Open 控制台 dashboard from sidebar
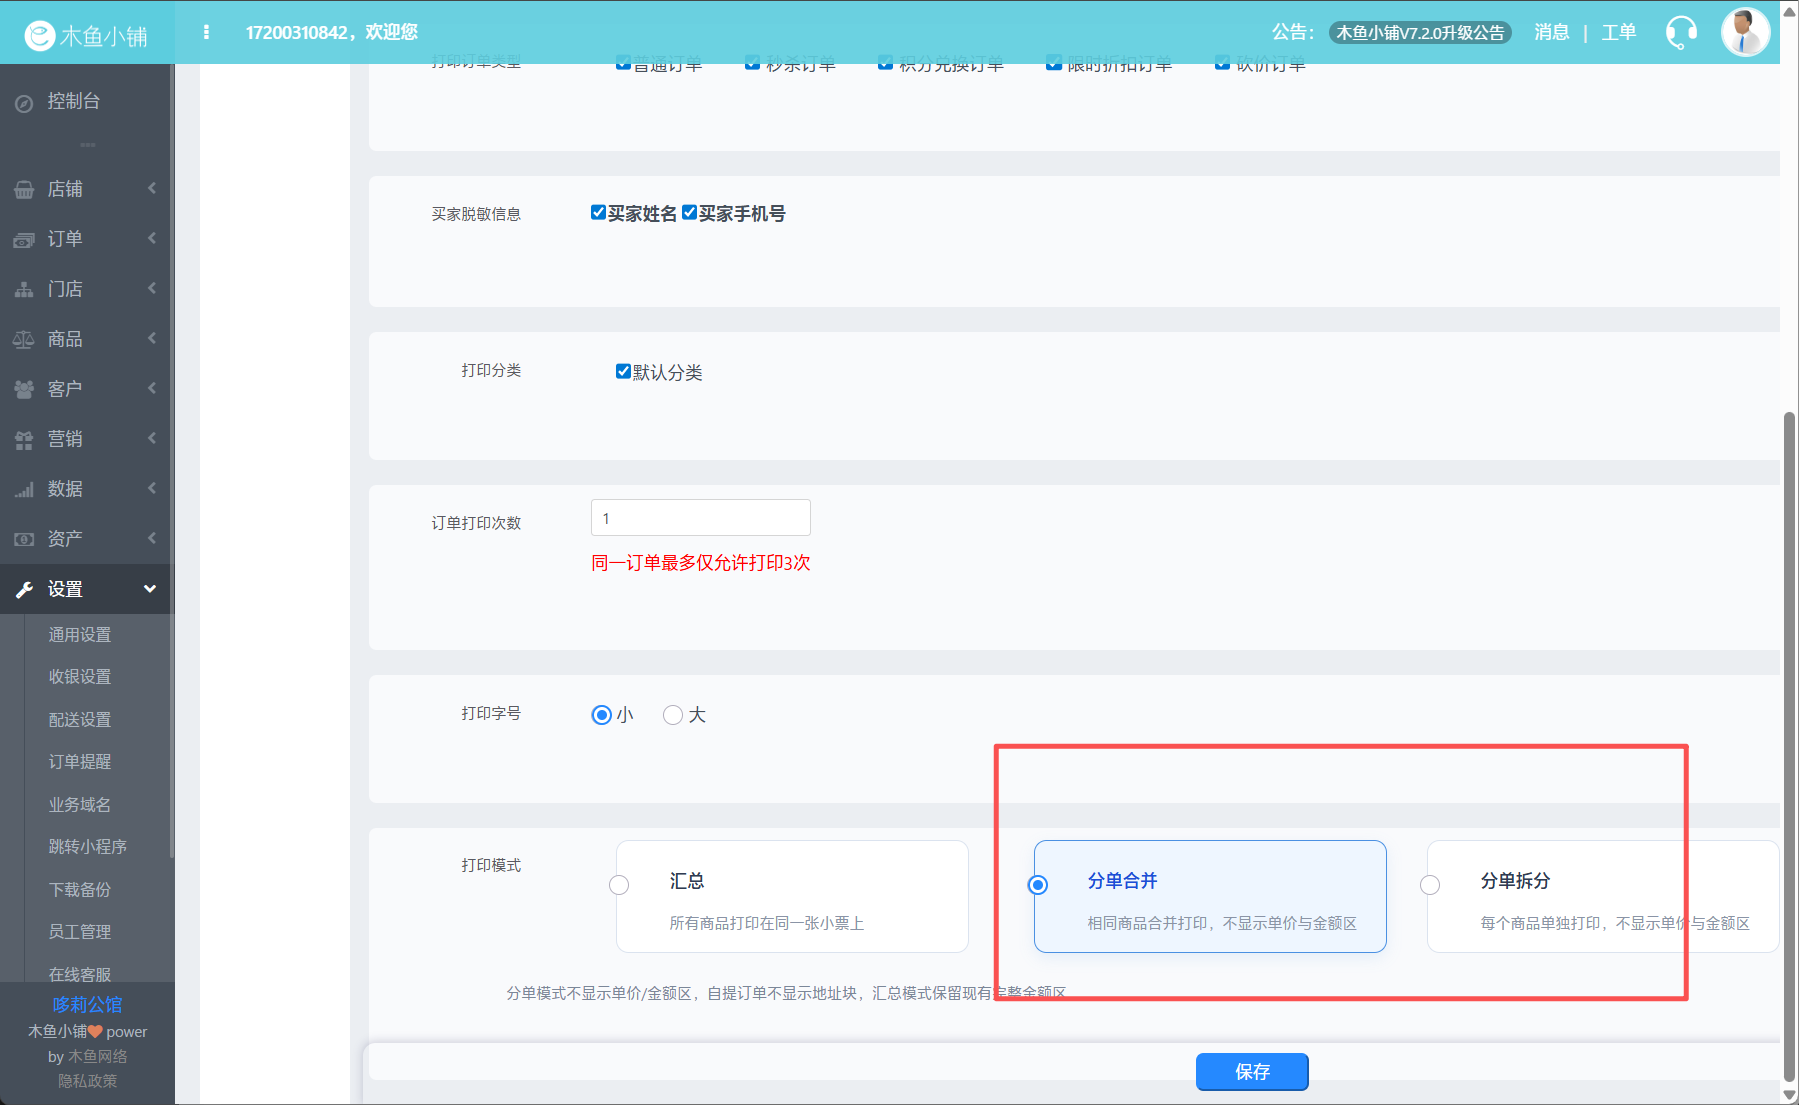Screen dimensions: 1799x1105 [x=73, y=102]
